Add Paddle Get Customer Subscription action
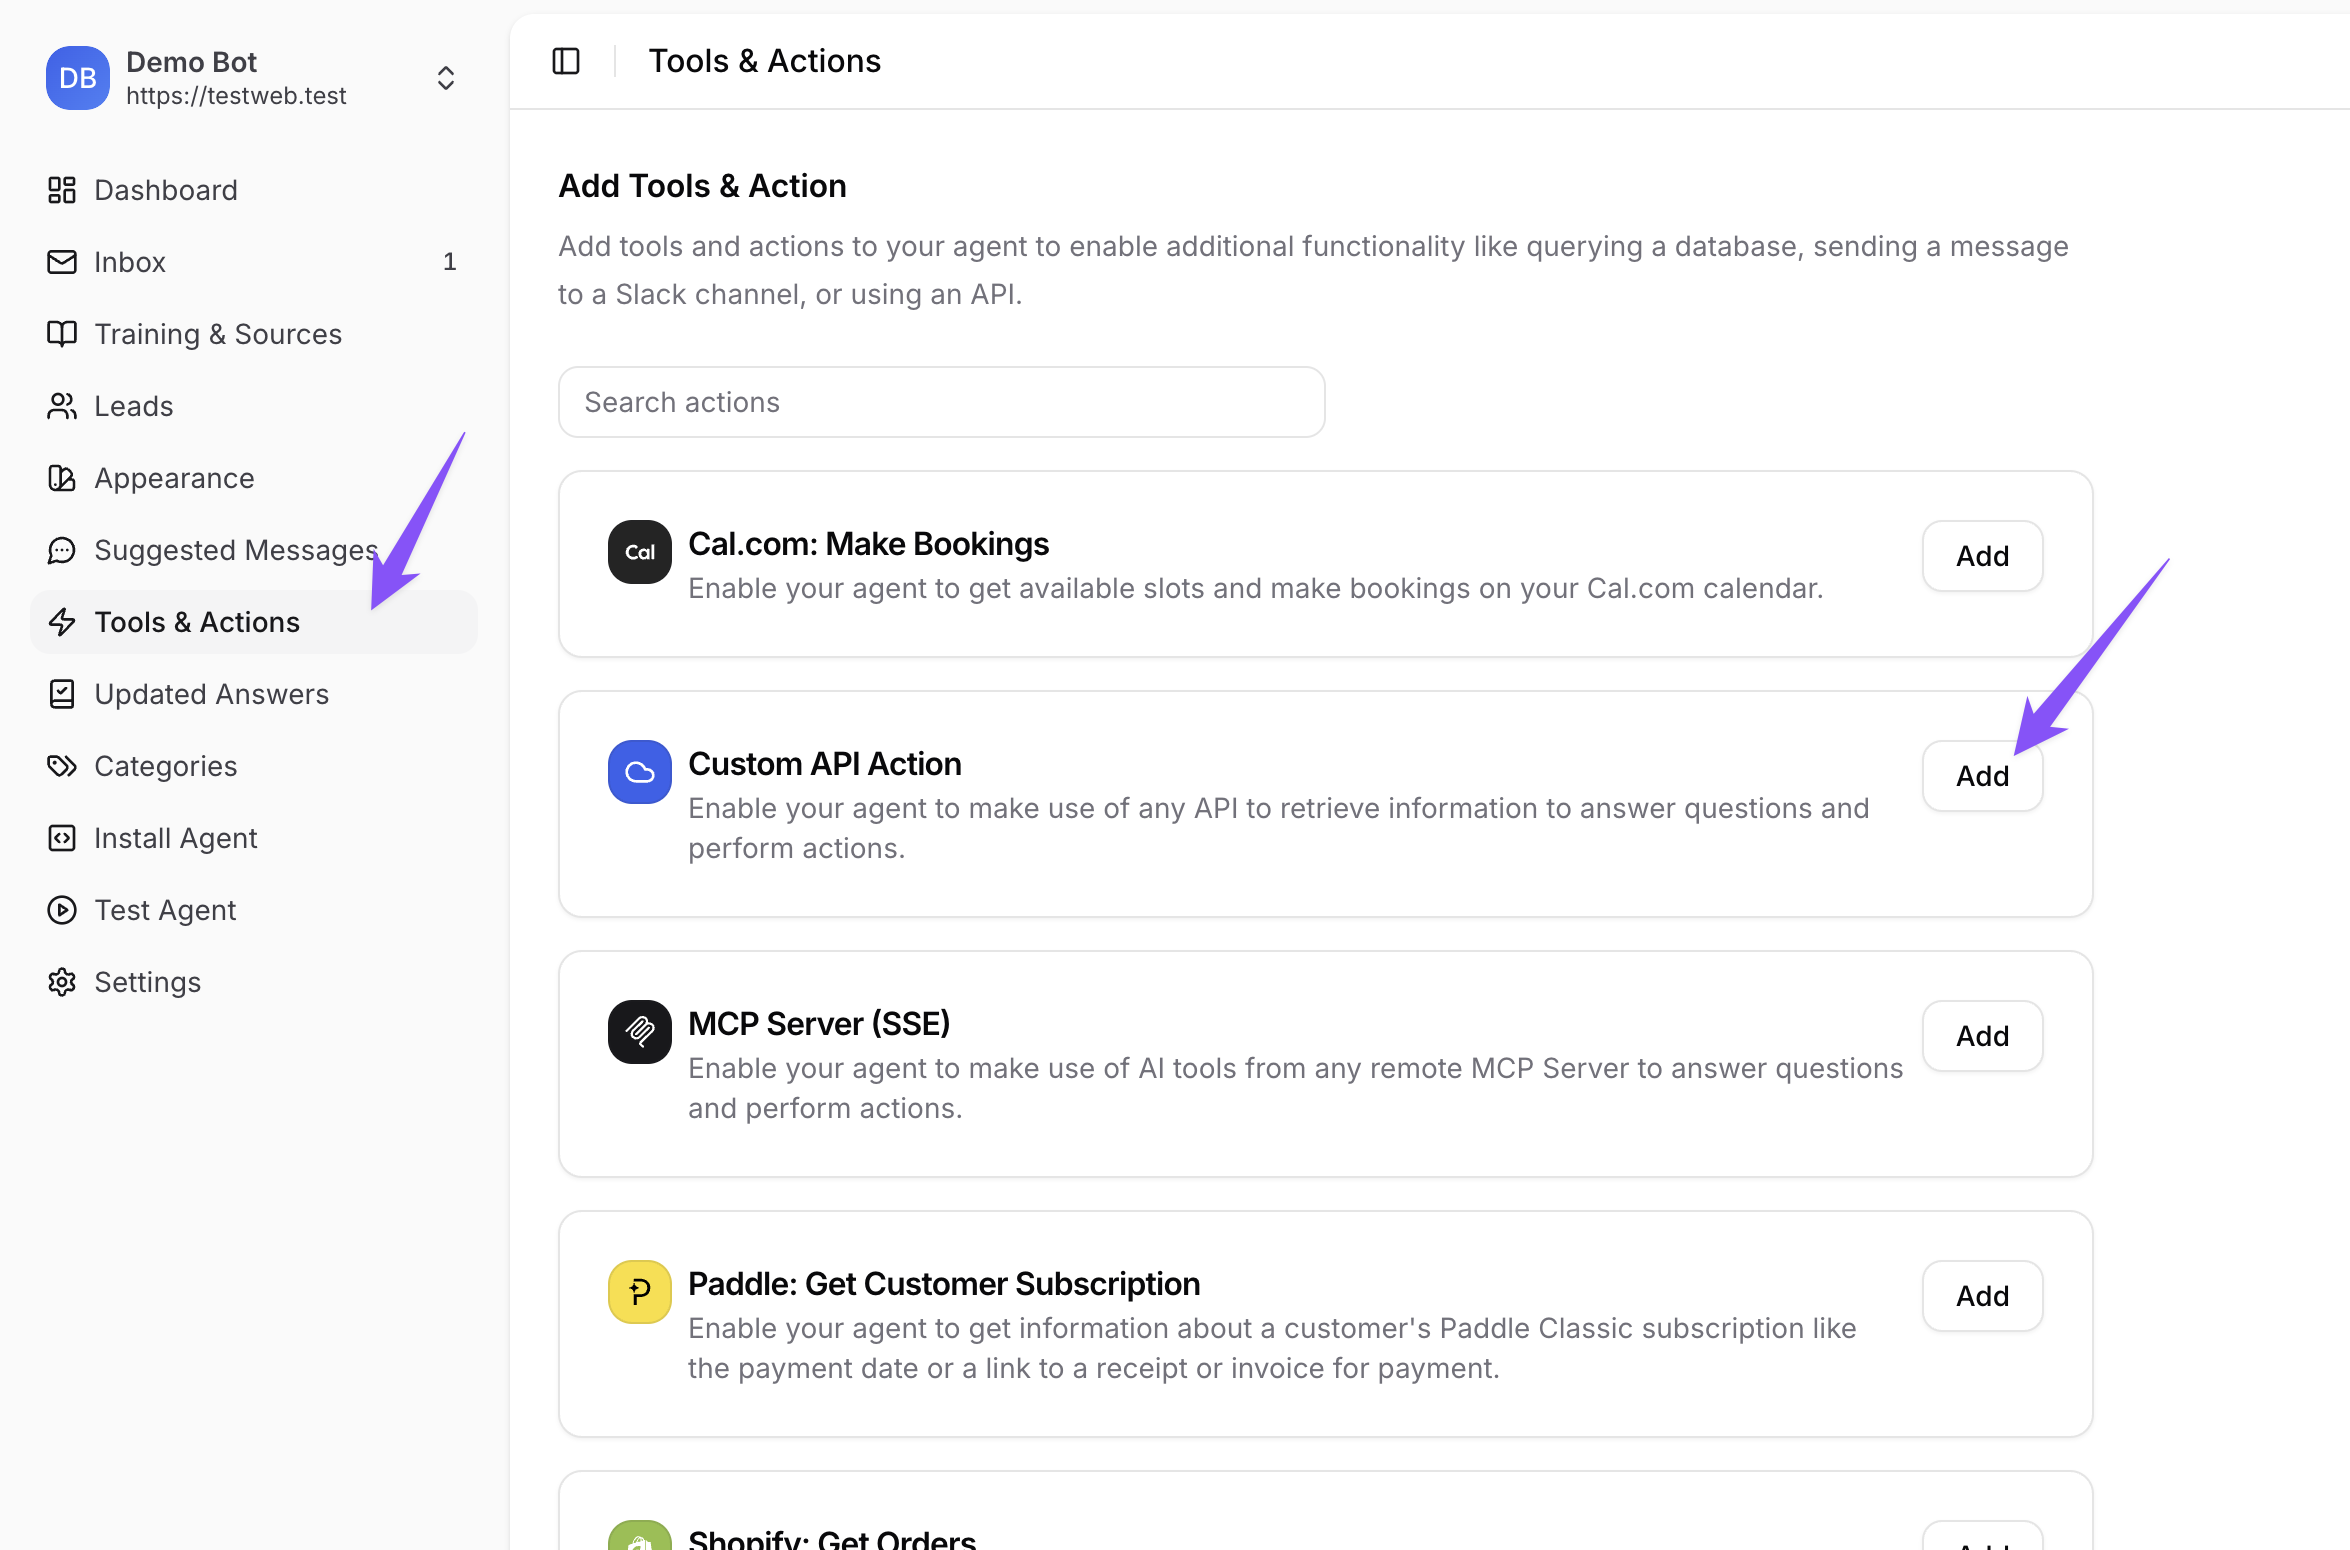This screenshot has width=2350, height=1550. point(1982,1296)
